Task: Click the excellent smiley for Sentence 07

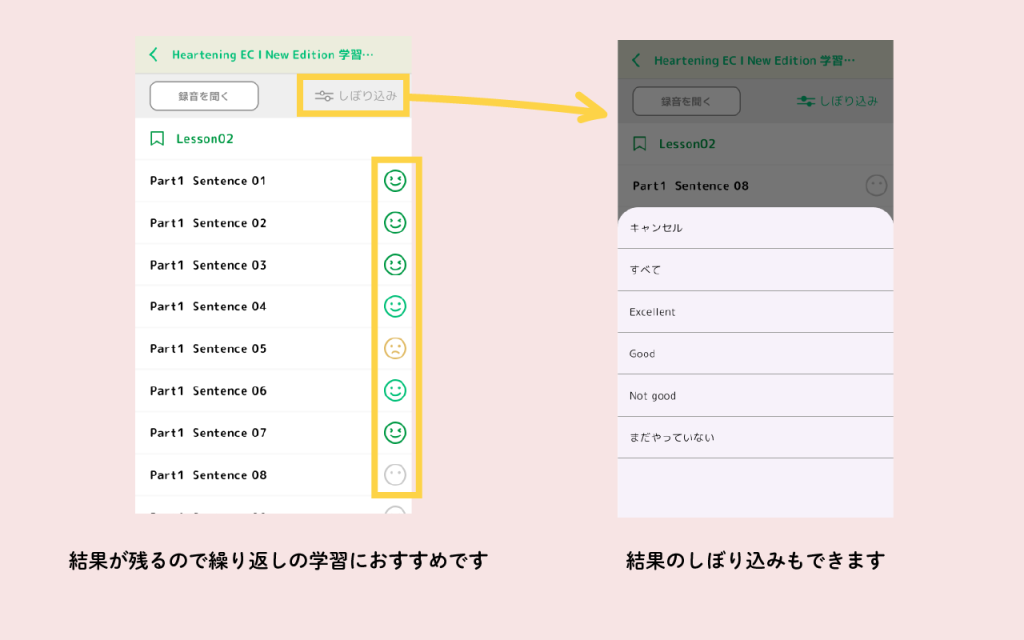Action: point(395,432)
